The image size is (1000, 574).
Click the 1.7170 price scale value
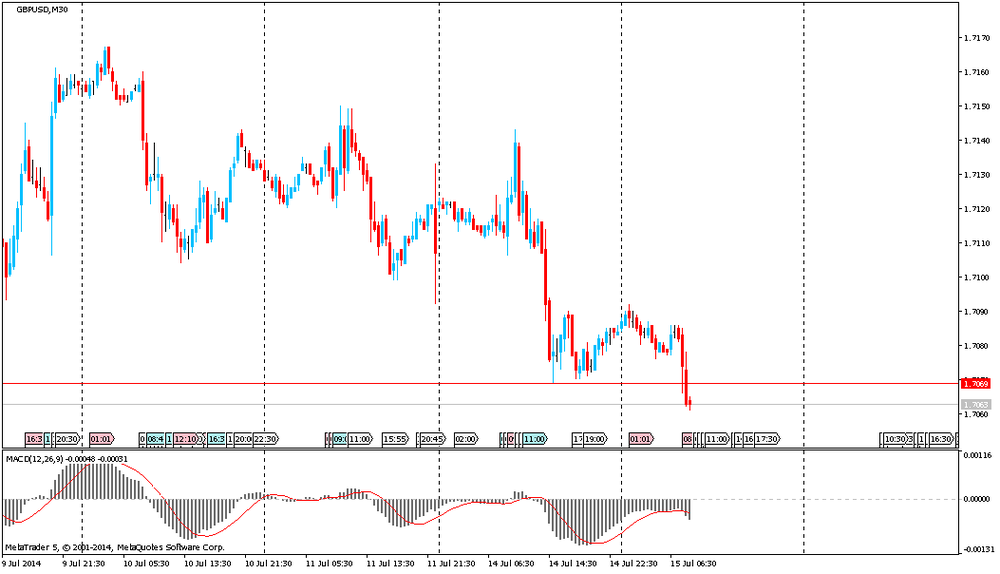click(976, 38)
